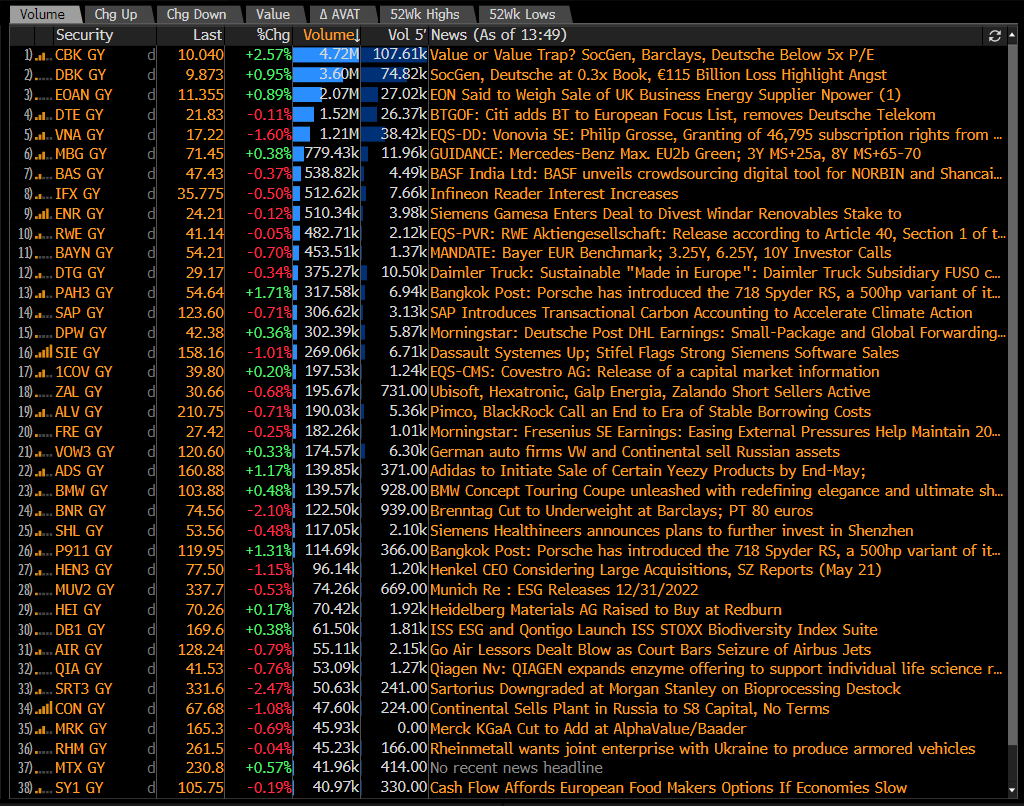Click the mini chart icon for AIR GY
1024x806 pixels.
click(x=44, y=651)
